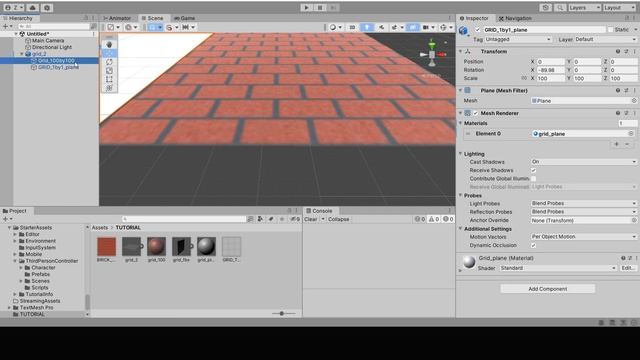
Task: Open the transform component help icon
Action: 618,51
